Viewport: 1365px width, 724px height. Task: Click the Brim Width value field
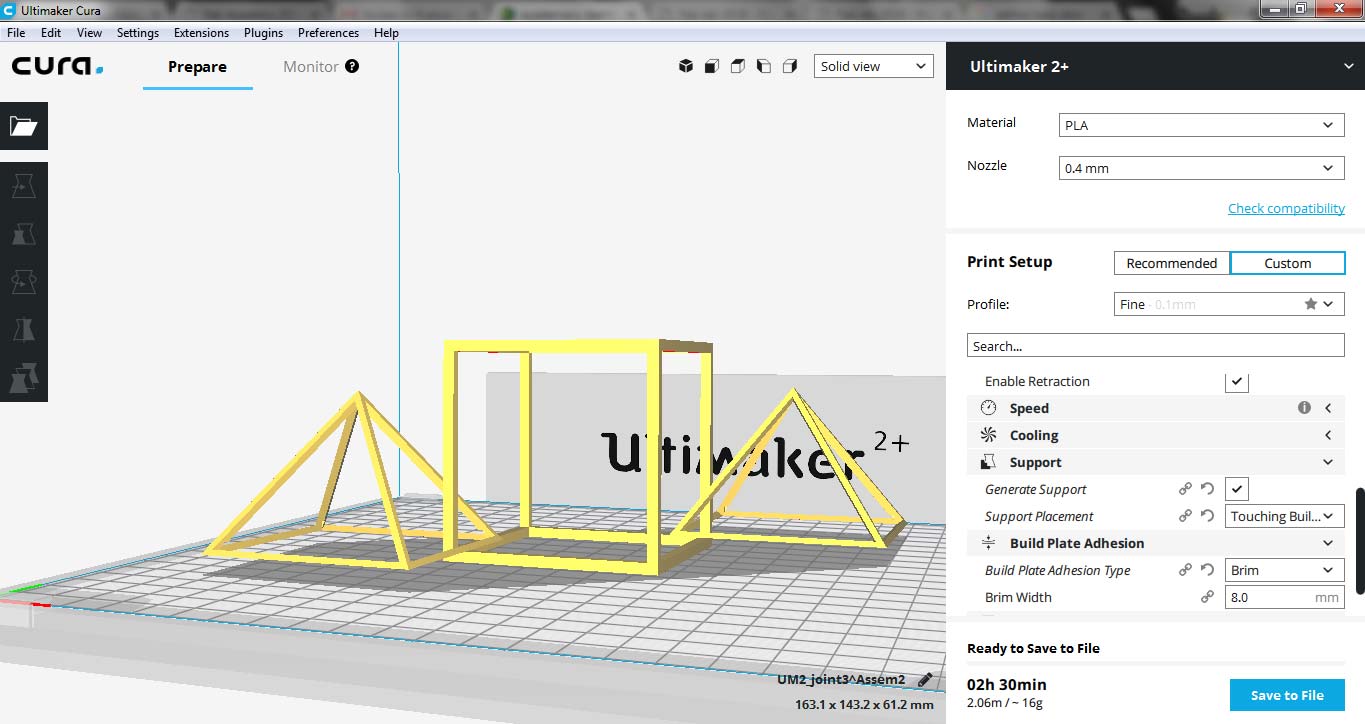click(1285, 597)
